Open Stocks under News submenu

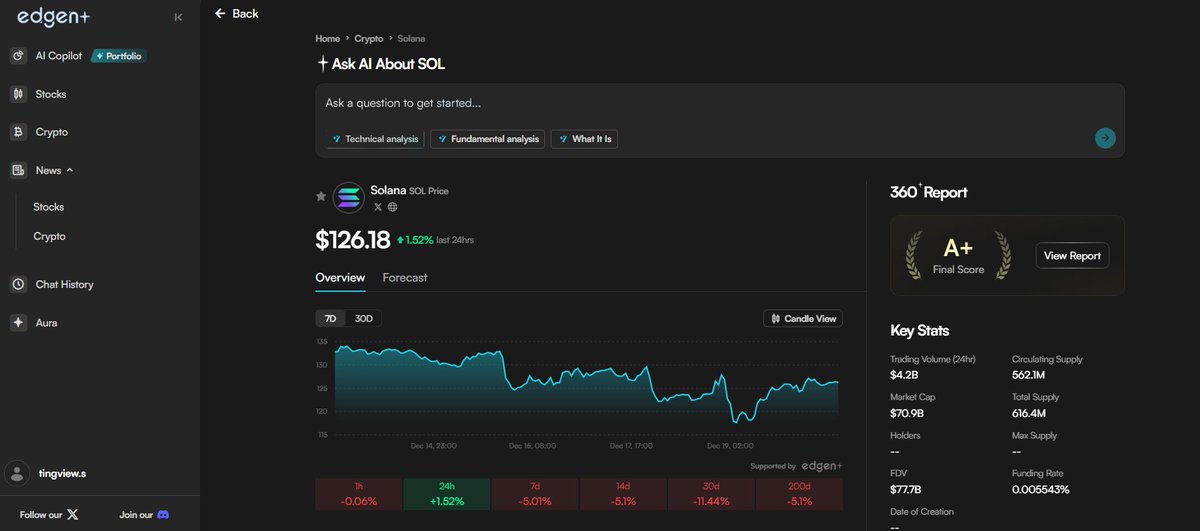pyautogui.click(x=49, y=207)
